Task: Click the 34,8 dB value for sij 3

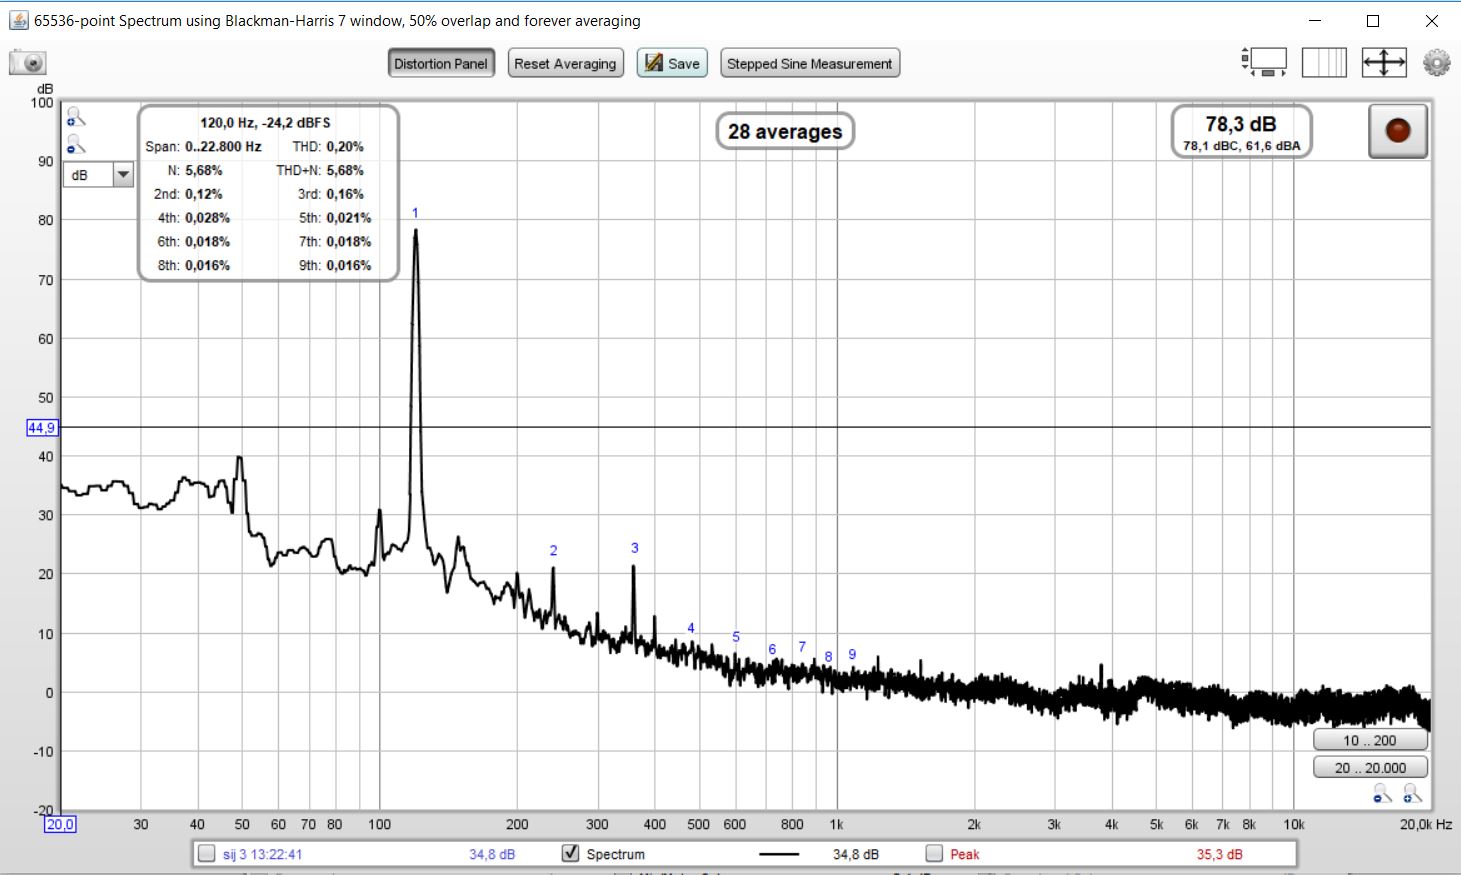Action: [492, 854]
